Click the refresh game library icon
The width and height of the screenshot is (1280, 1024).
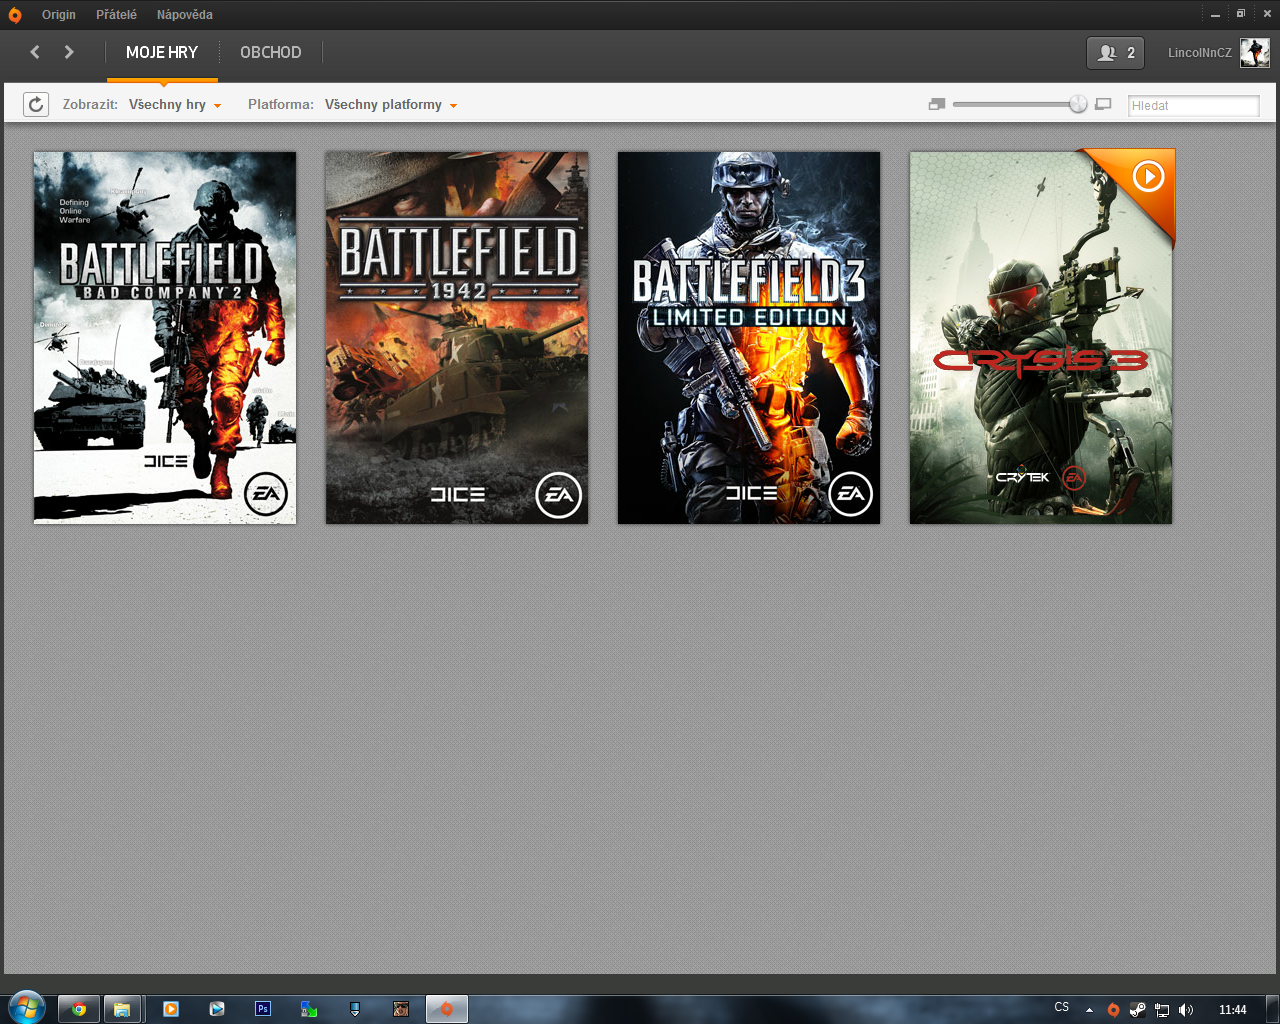click(x=36, y=104)
